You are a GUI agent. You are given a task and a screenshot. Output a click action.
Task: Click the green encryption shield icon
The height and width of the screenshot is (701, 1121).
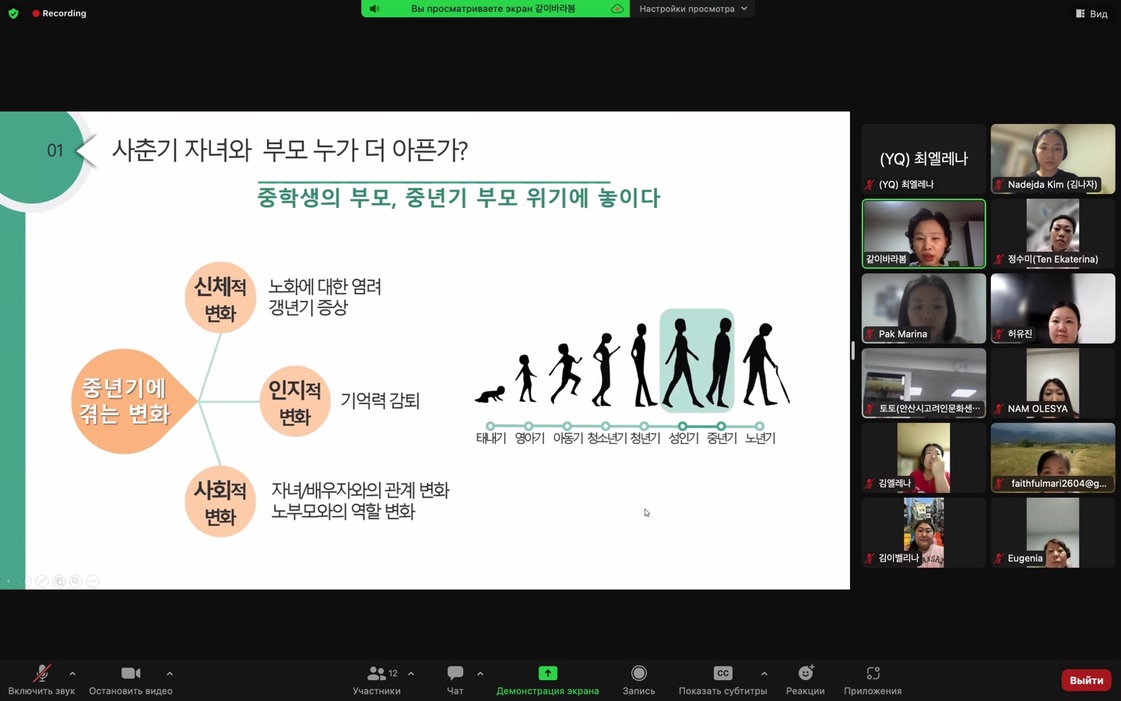pyautogui.click(x=13, y=13)
